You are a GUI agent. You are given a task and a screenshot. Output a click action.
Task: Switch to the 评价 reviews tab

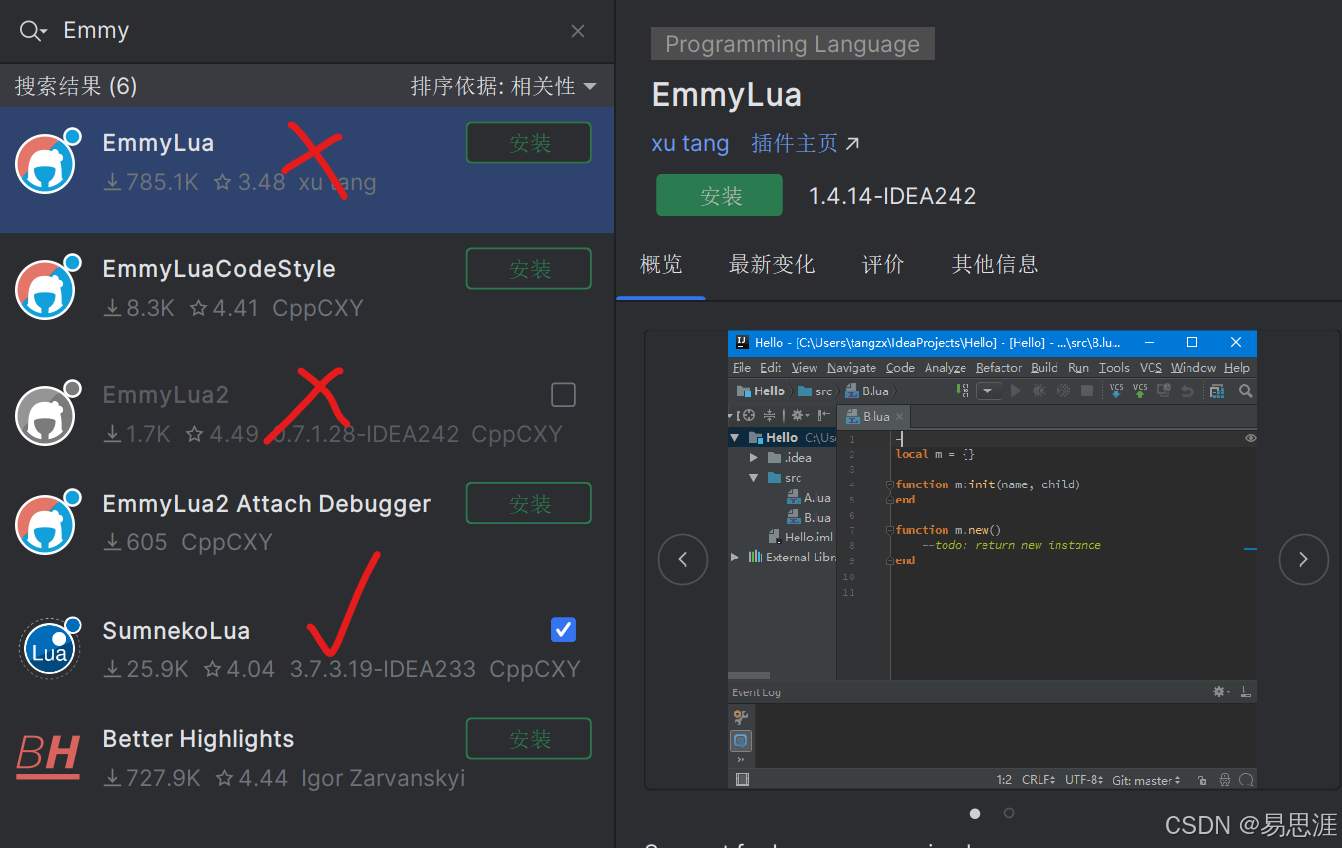(883, 264)
